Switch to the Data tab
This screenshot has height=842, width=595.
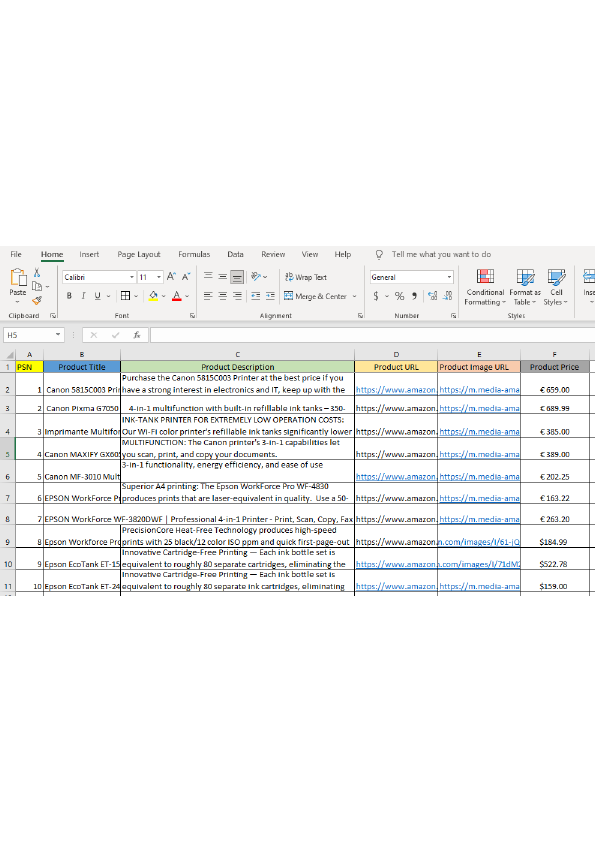click(235, 255)
